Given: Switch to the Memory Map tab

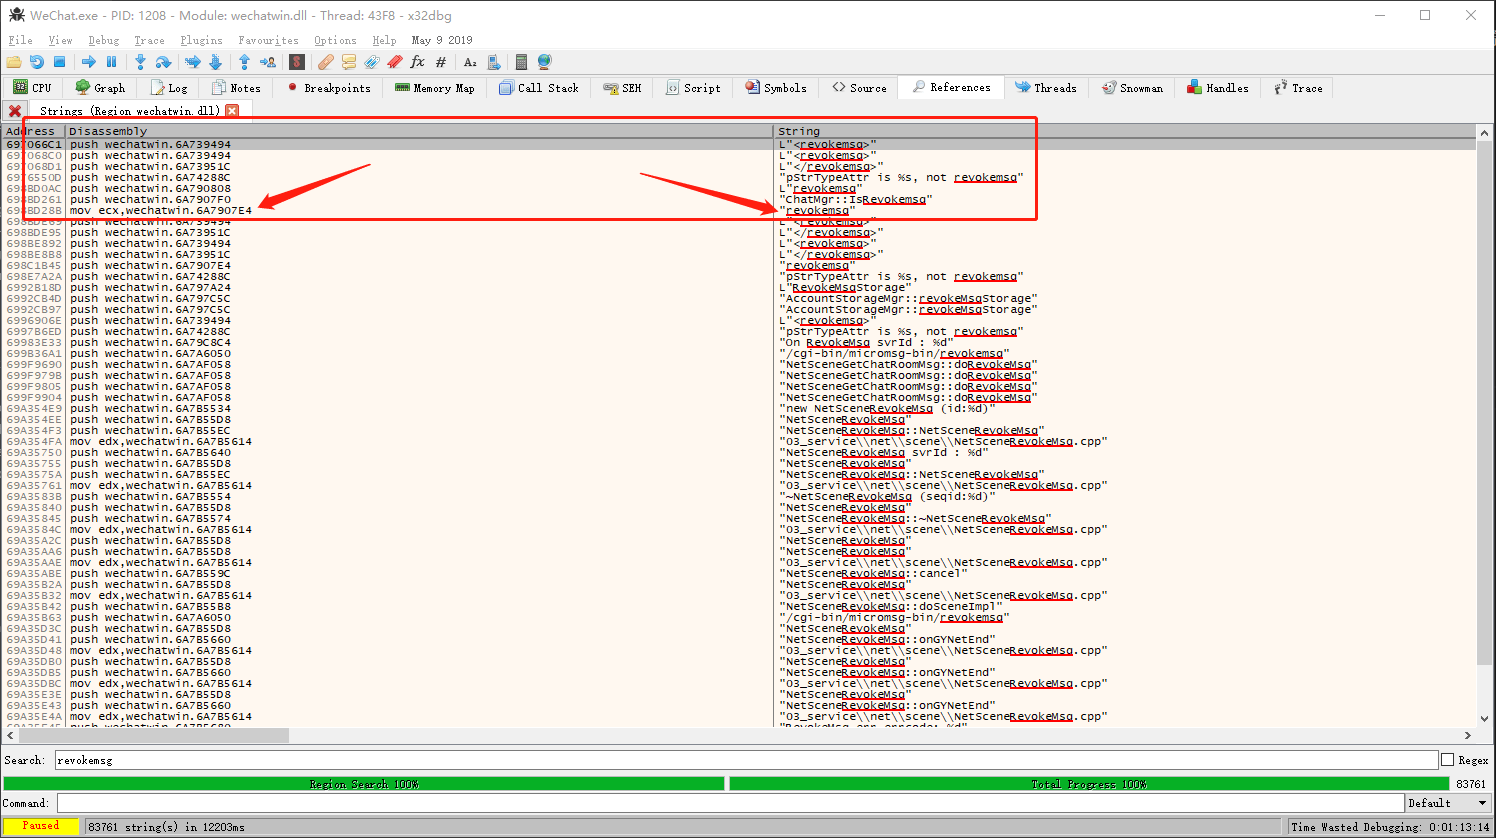Looking at the screenshot, I should click(435, 88).
